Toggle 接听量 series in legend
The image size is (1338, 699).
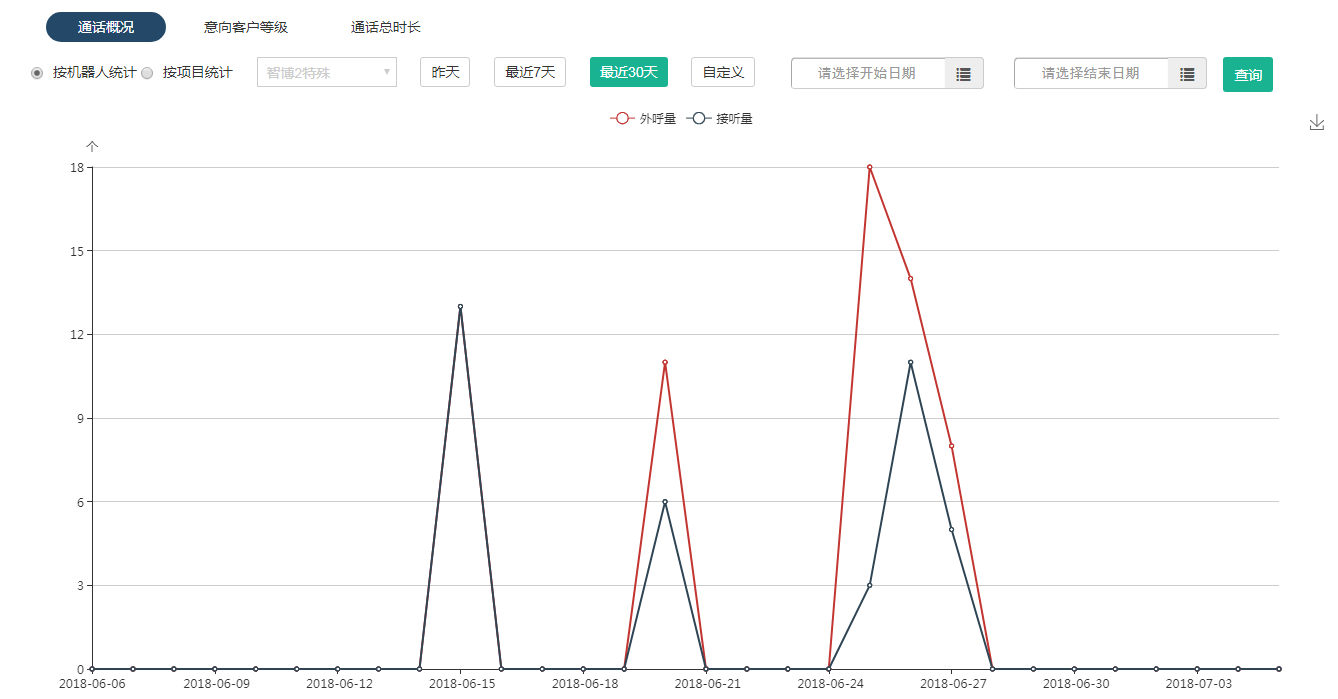coord(720,118)
